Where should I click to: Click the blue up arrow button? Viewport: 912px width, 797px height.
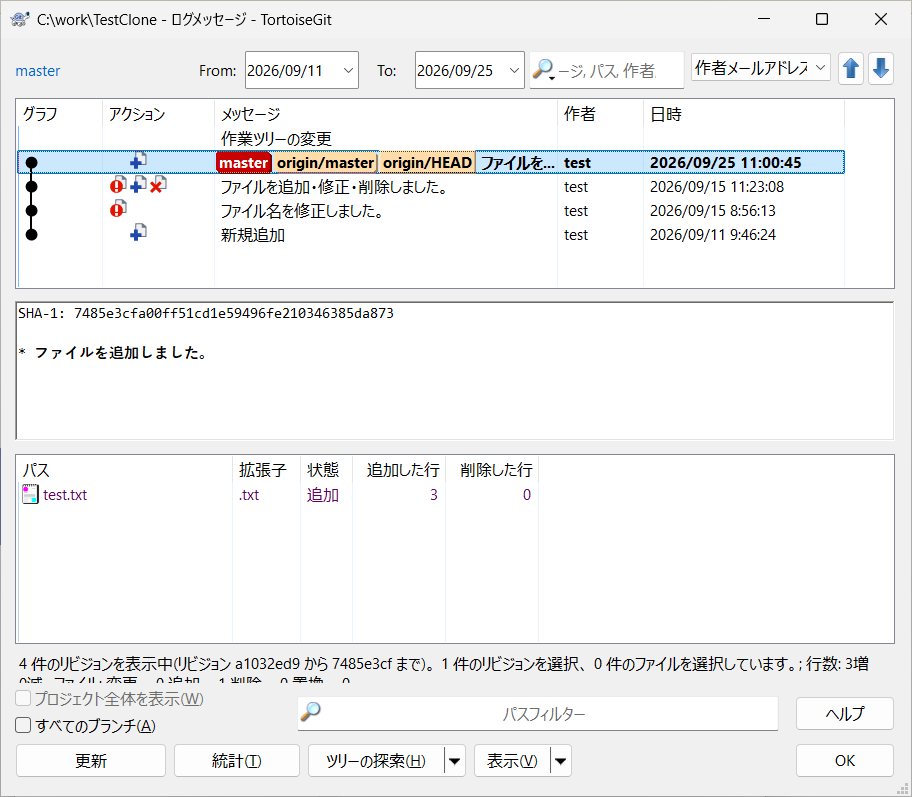[x=850, y=69]
